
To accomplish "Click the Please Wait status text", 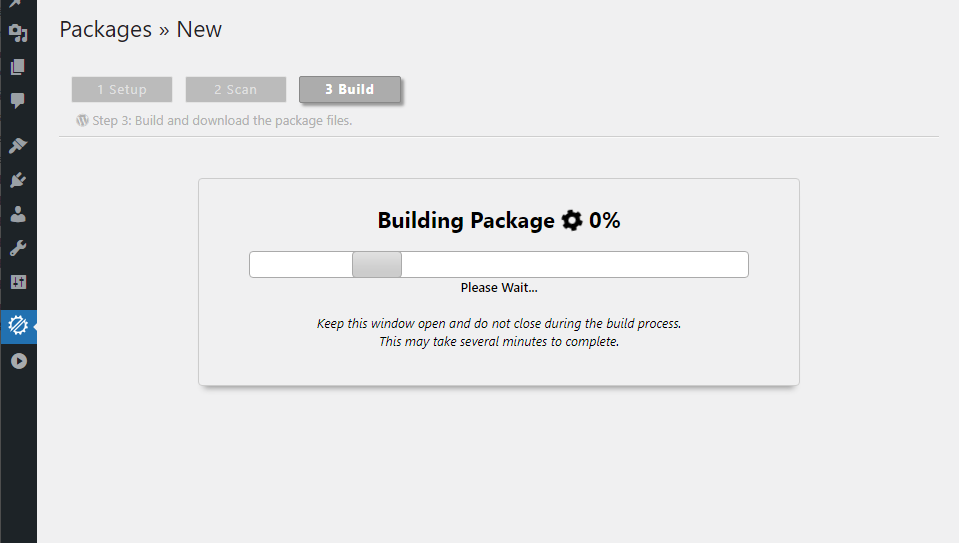I will pyautogui.click(x=499, y=288).
